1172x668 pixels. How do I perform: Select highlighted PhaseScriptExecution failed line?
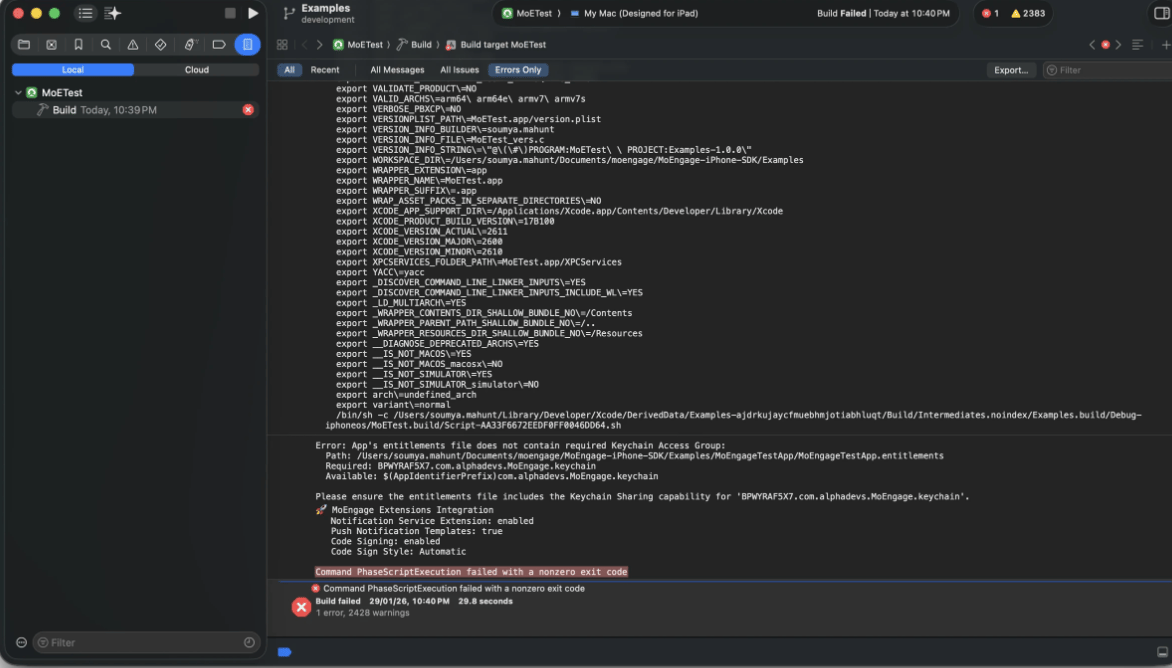pos(471,572)
